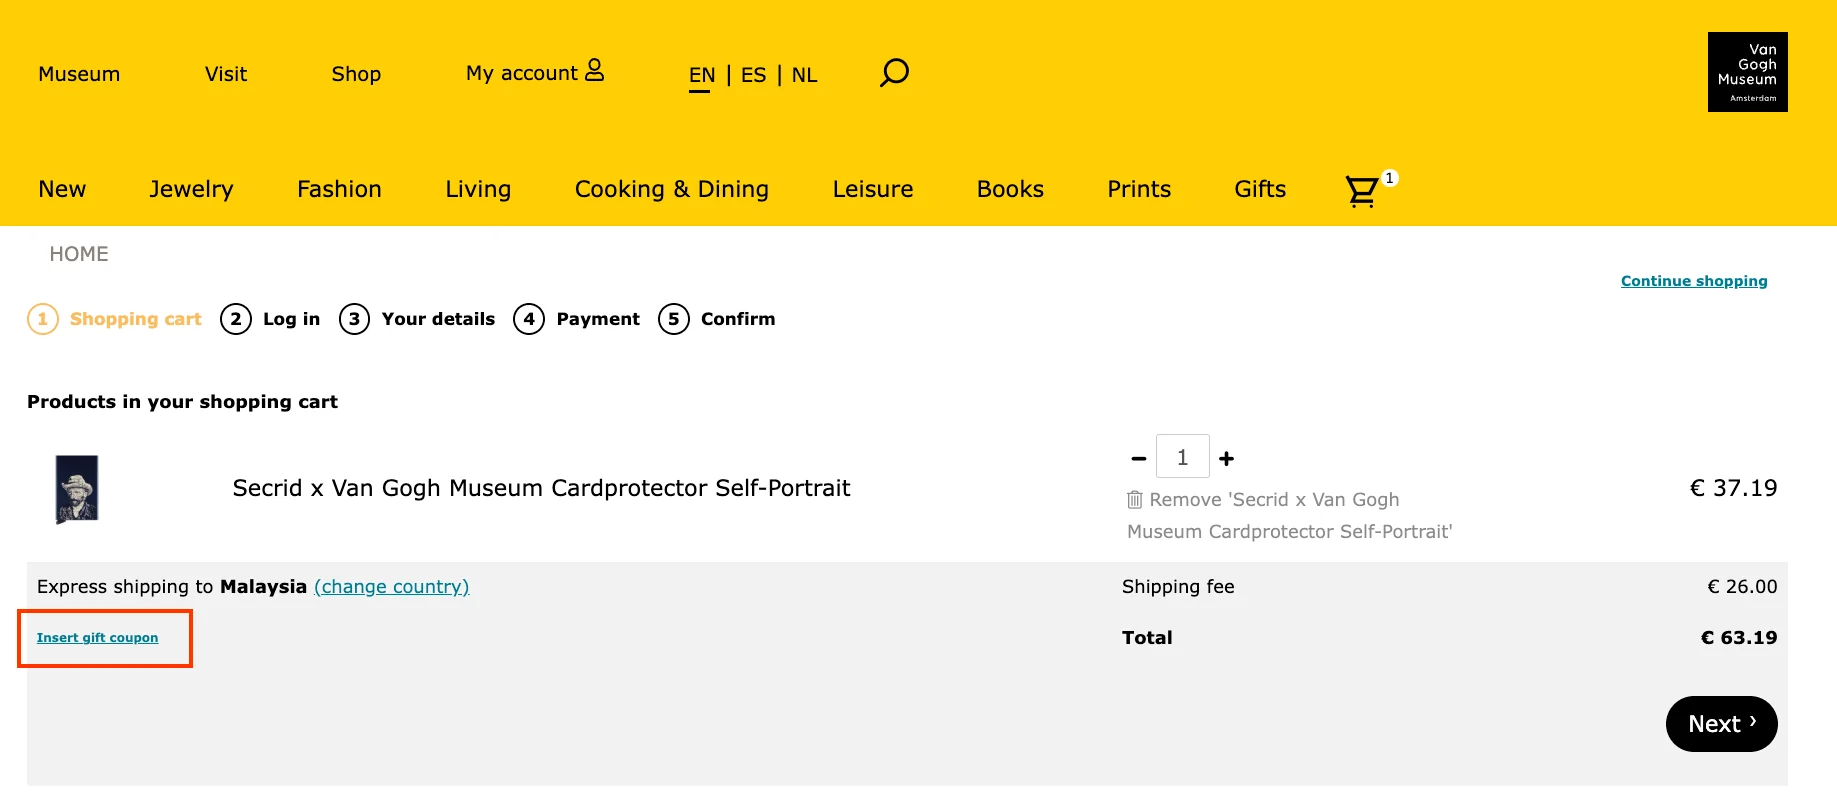The width and height of the screenshot is (1837, 807).
Task: Click the quantity input field
Action: [x=1183, y=457]
